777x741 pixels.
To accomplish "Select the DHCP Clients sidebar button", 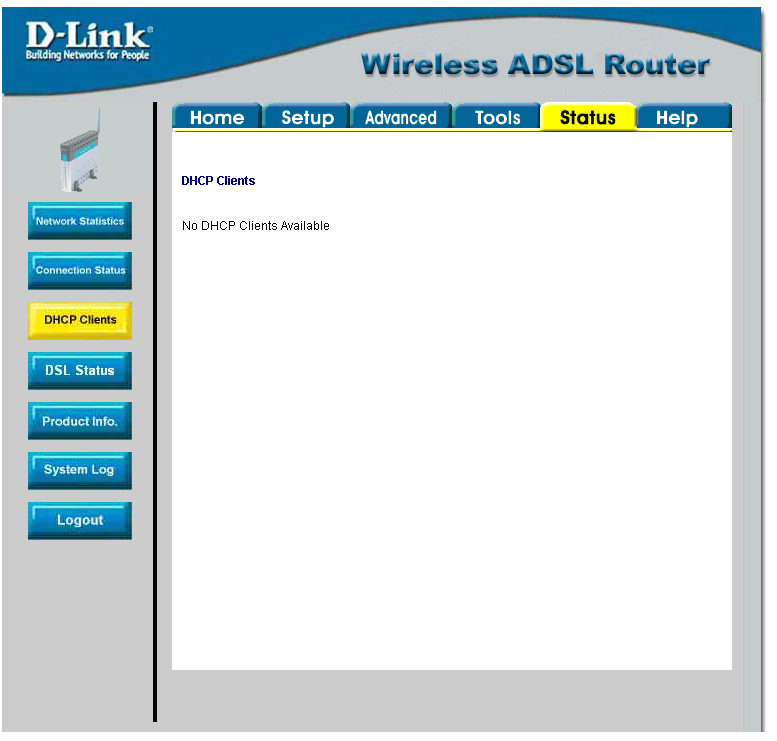I will coord(80,321).
